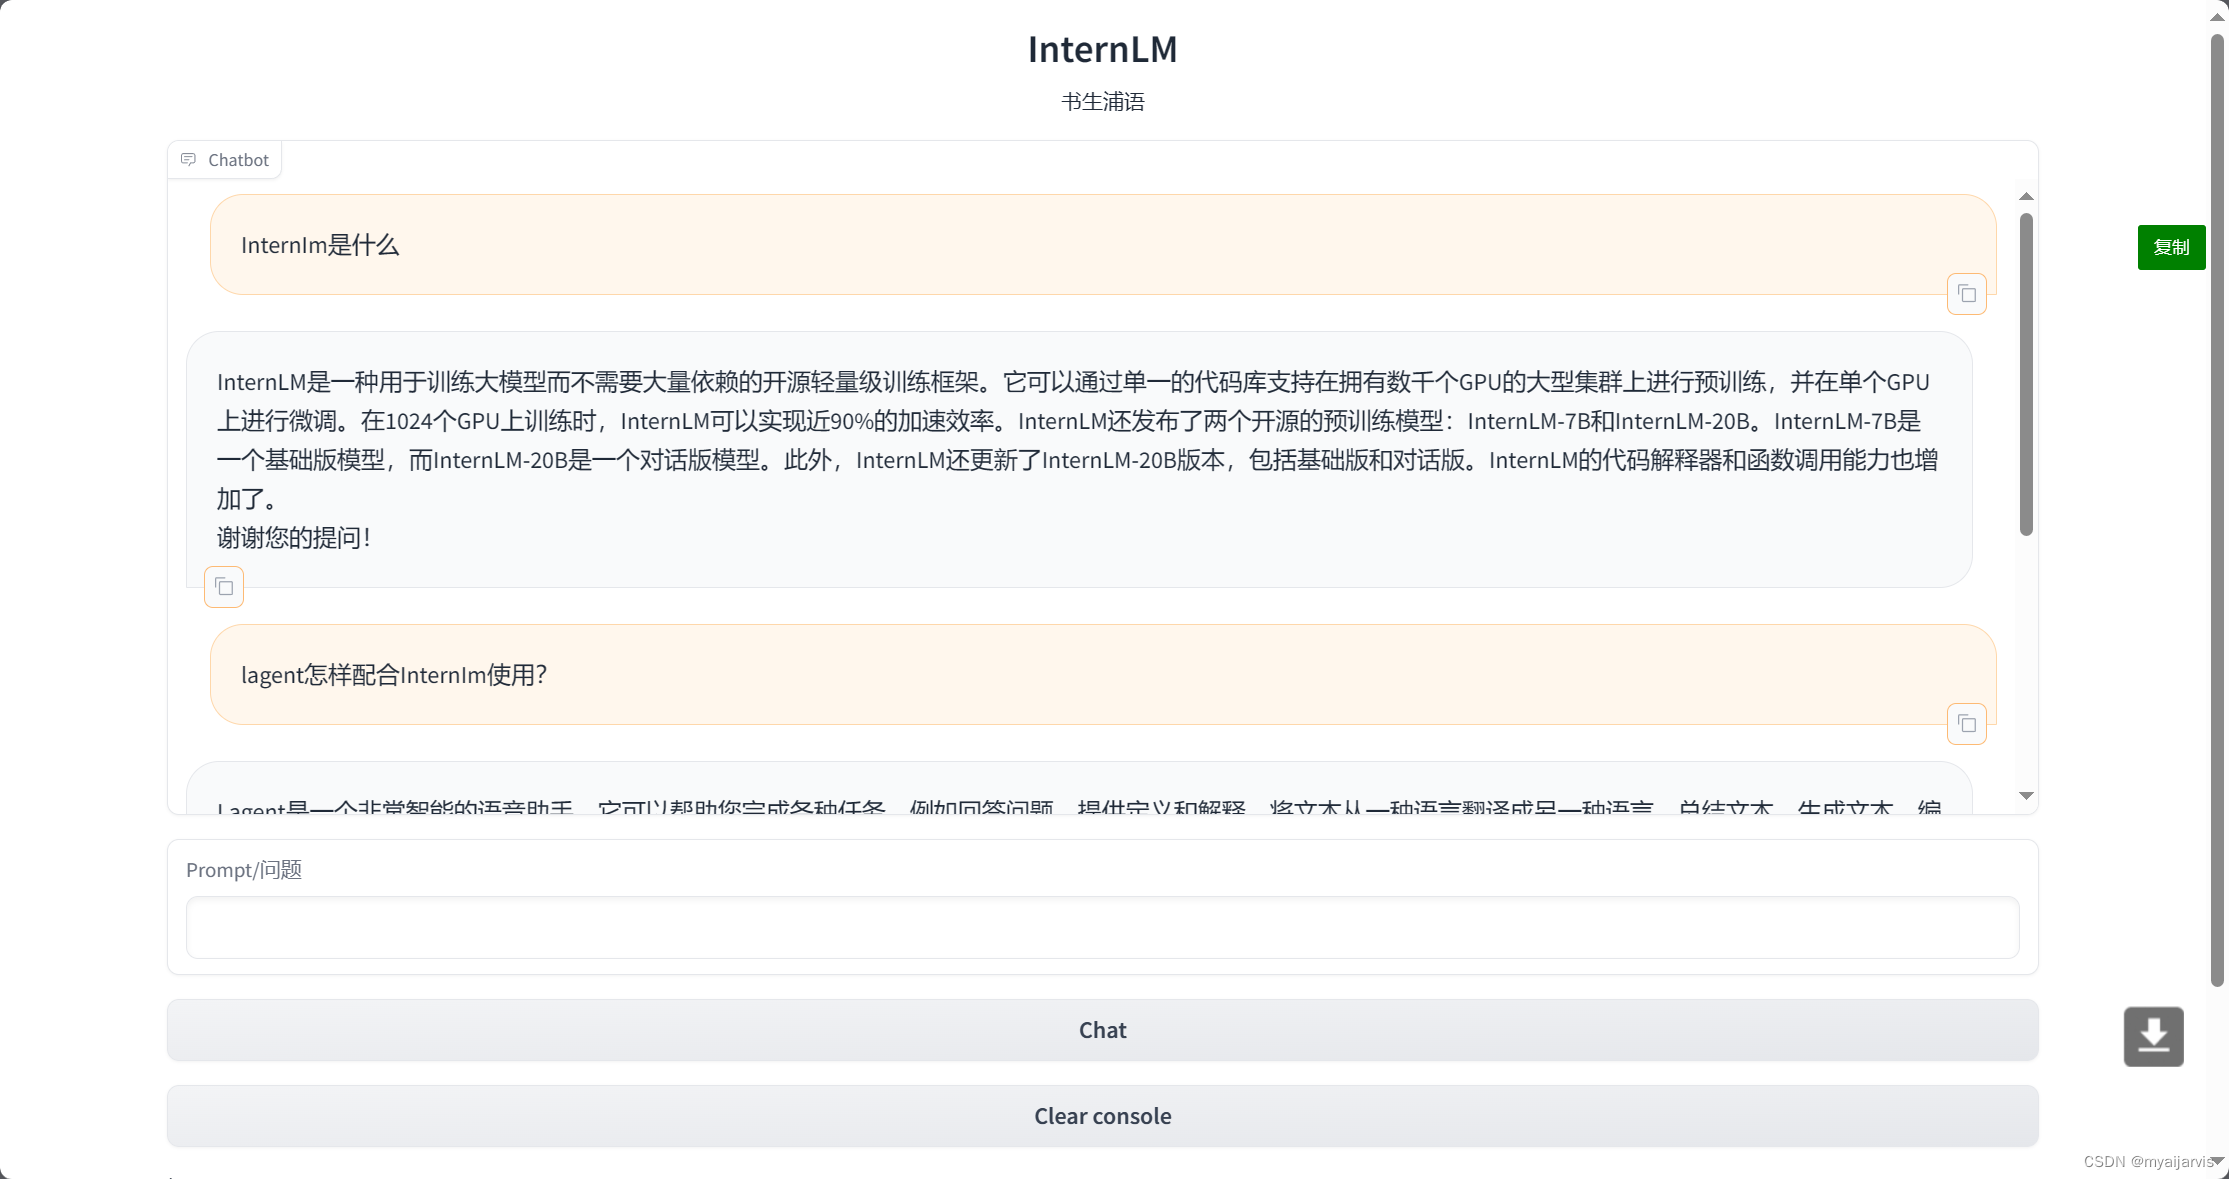Click the green 复制 button
Image resolution: width=2229 pixels, height=1179 pixels.
point(2171,247)
